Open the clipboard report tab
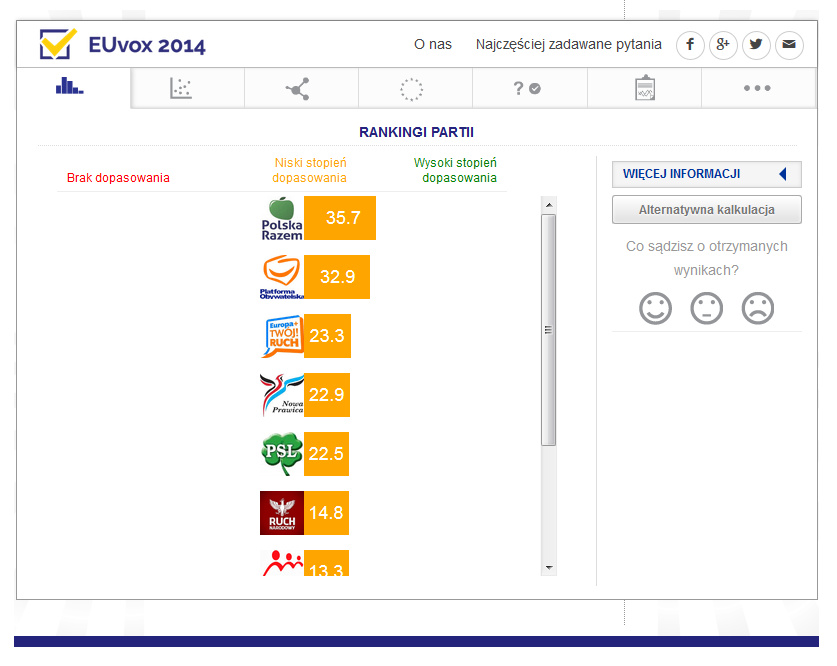The image size is (837, 666). (644, 88)
